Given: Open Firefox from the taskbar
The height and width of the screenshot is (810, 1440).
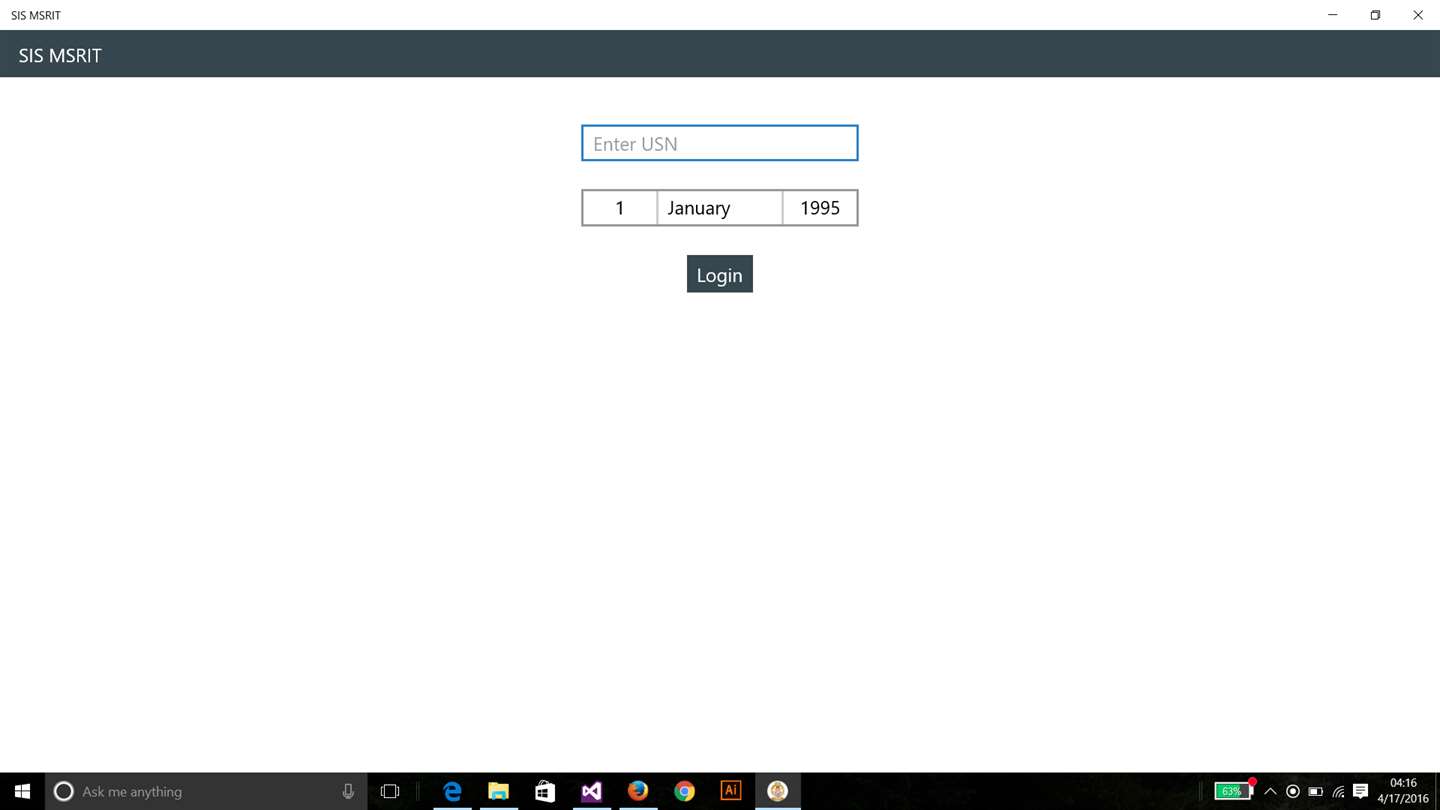Looking at the screenshot, I should (638, 791).
